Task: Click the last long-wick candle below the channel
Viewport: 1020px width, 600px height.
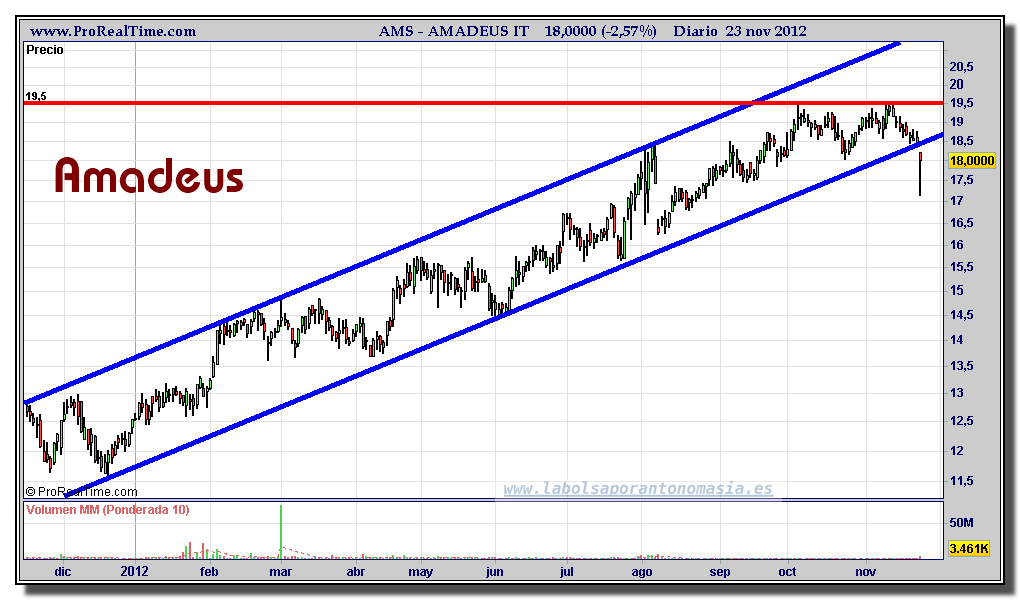Action: [x=920, y=174]
